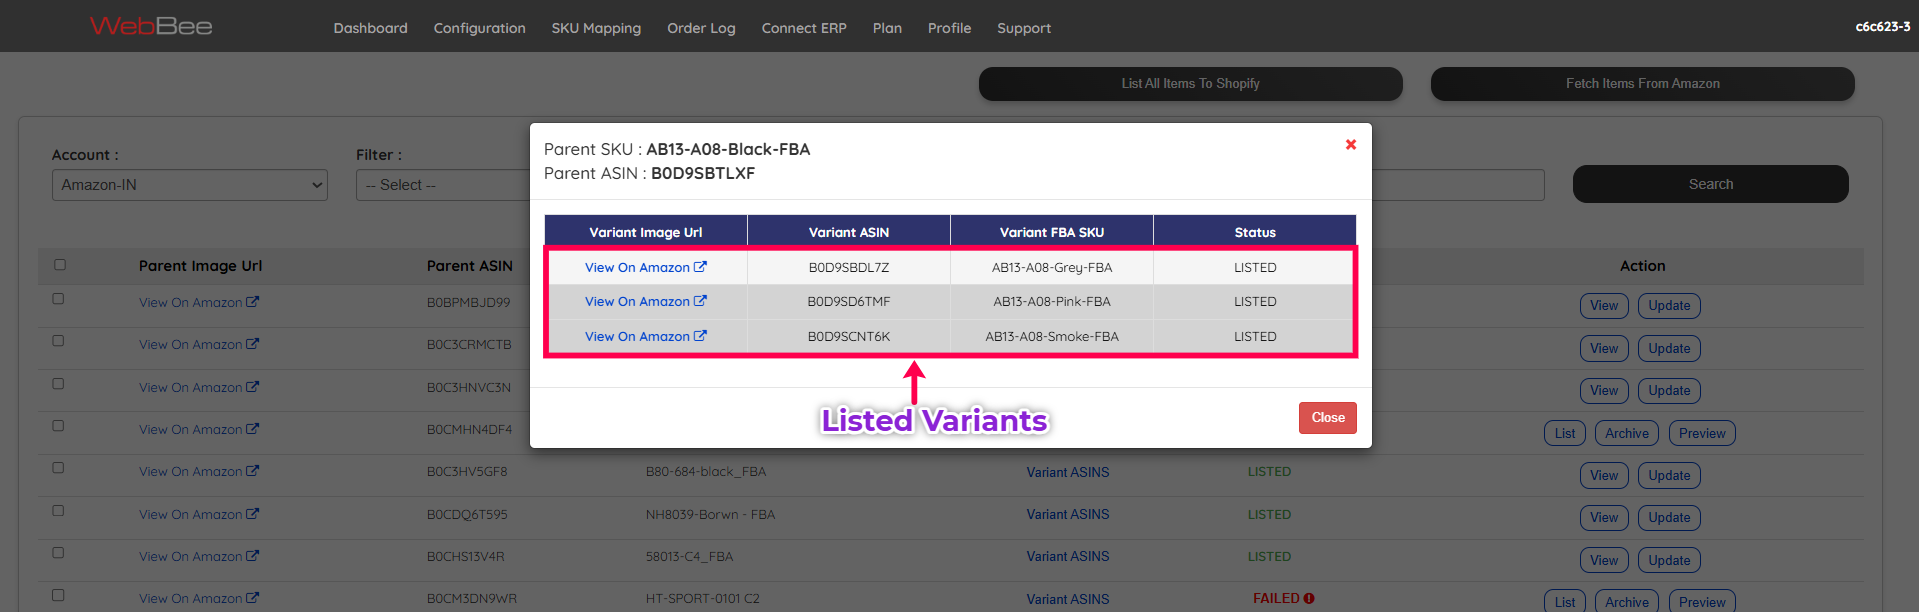This screenshot has height=612, width=1919.
Task: Click Fetch Items From Amazon button
Action: 1642,84
